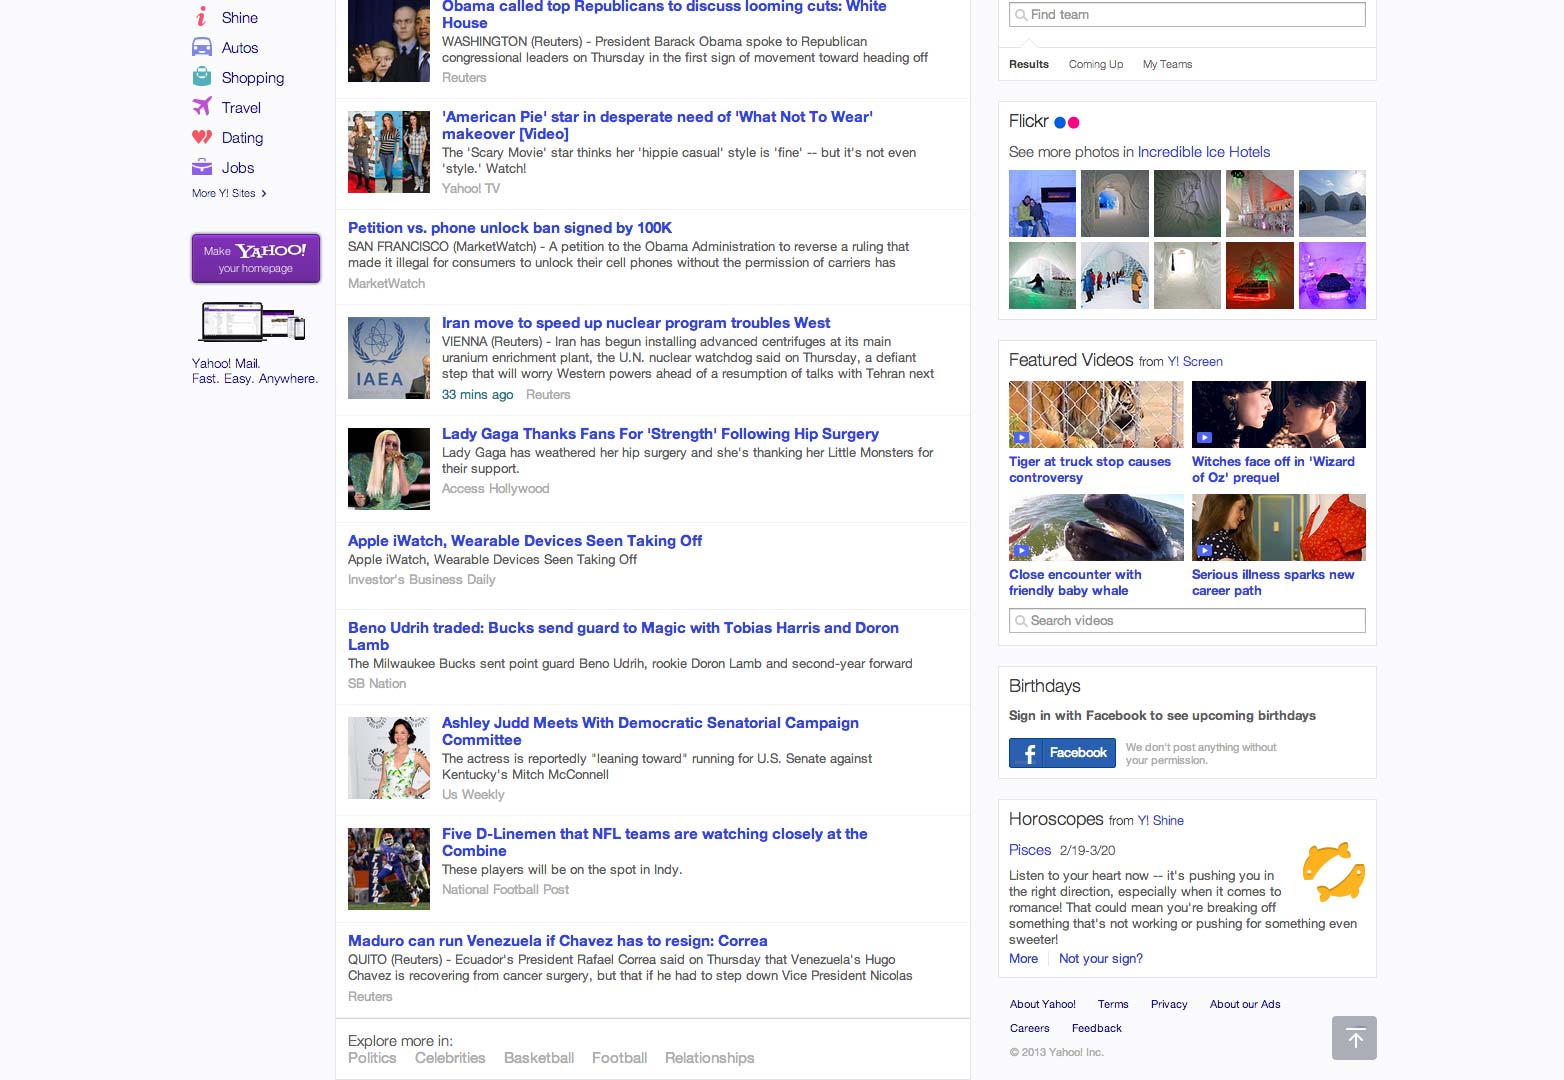The image size is (1564, 1080).
Task: Click Make Yahoo! your homepage button
Action: (x=256, y=258)
